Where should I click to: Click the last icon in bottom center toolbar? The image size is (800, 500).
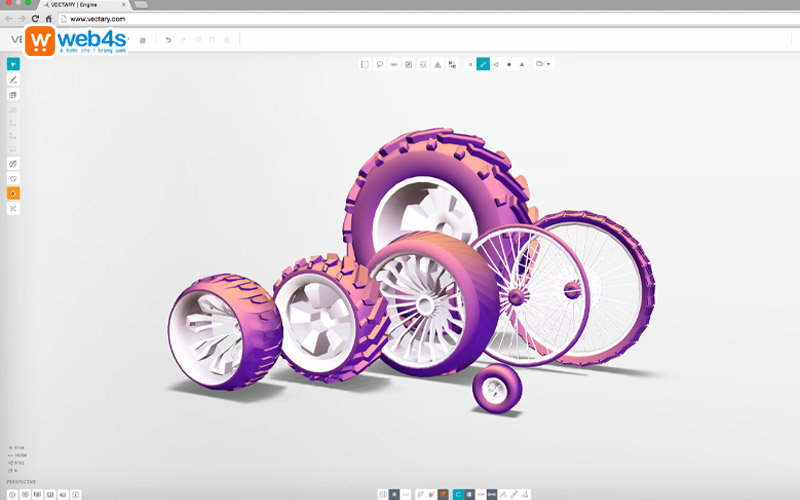[526, 494]
